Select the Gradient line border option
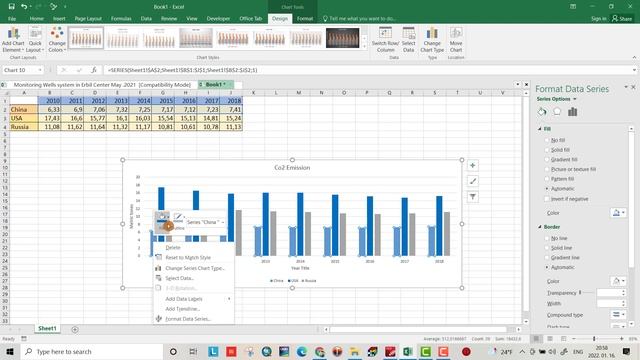Viewport: 640px width, 360px height. (547, 258)
